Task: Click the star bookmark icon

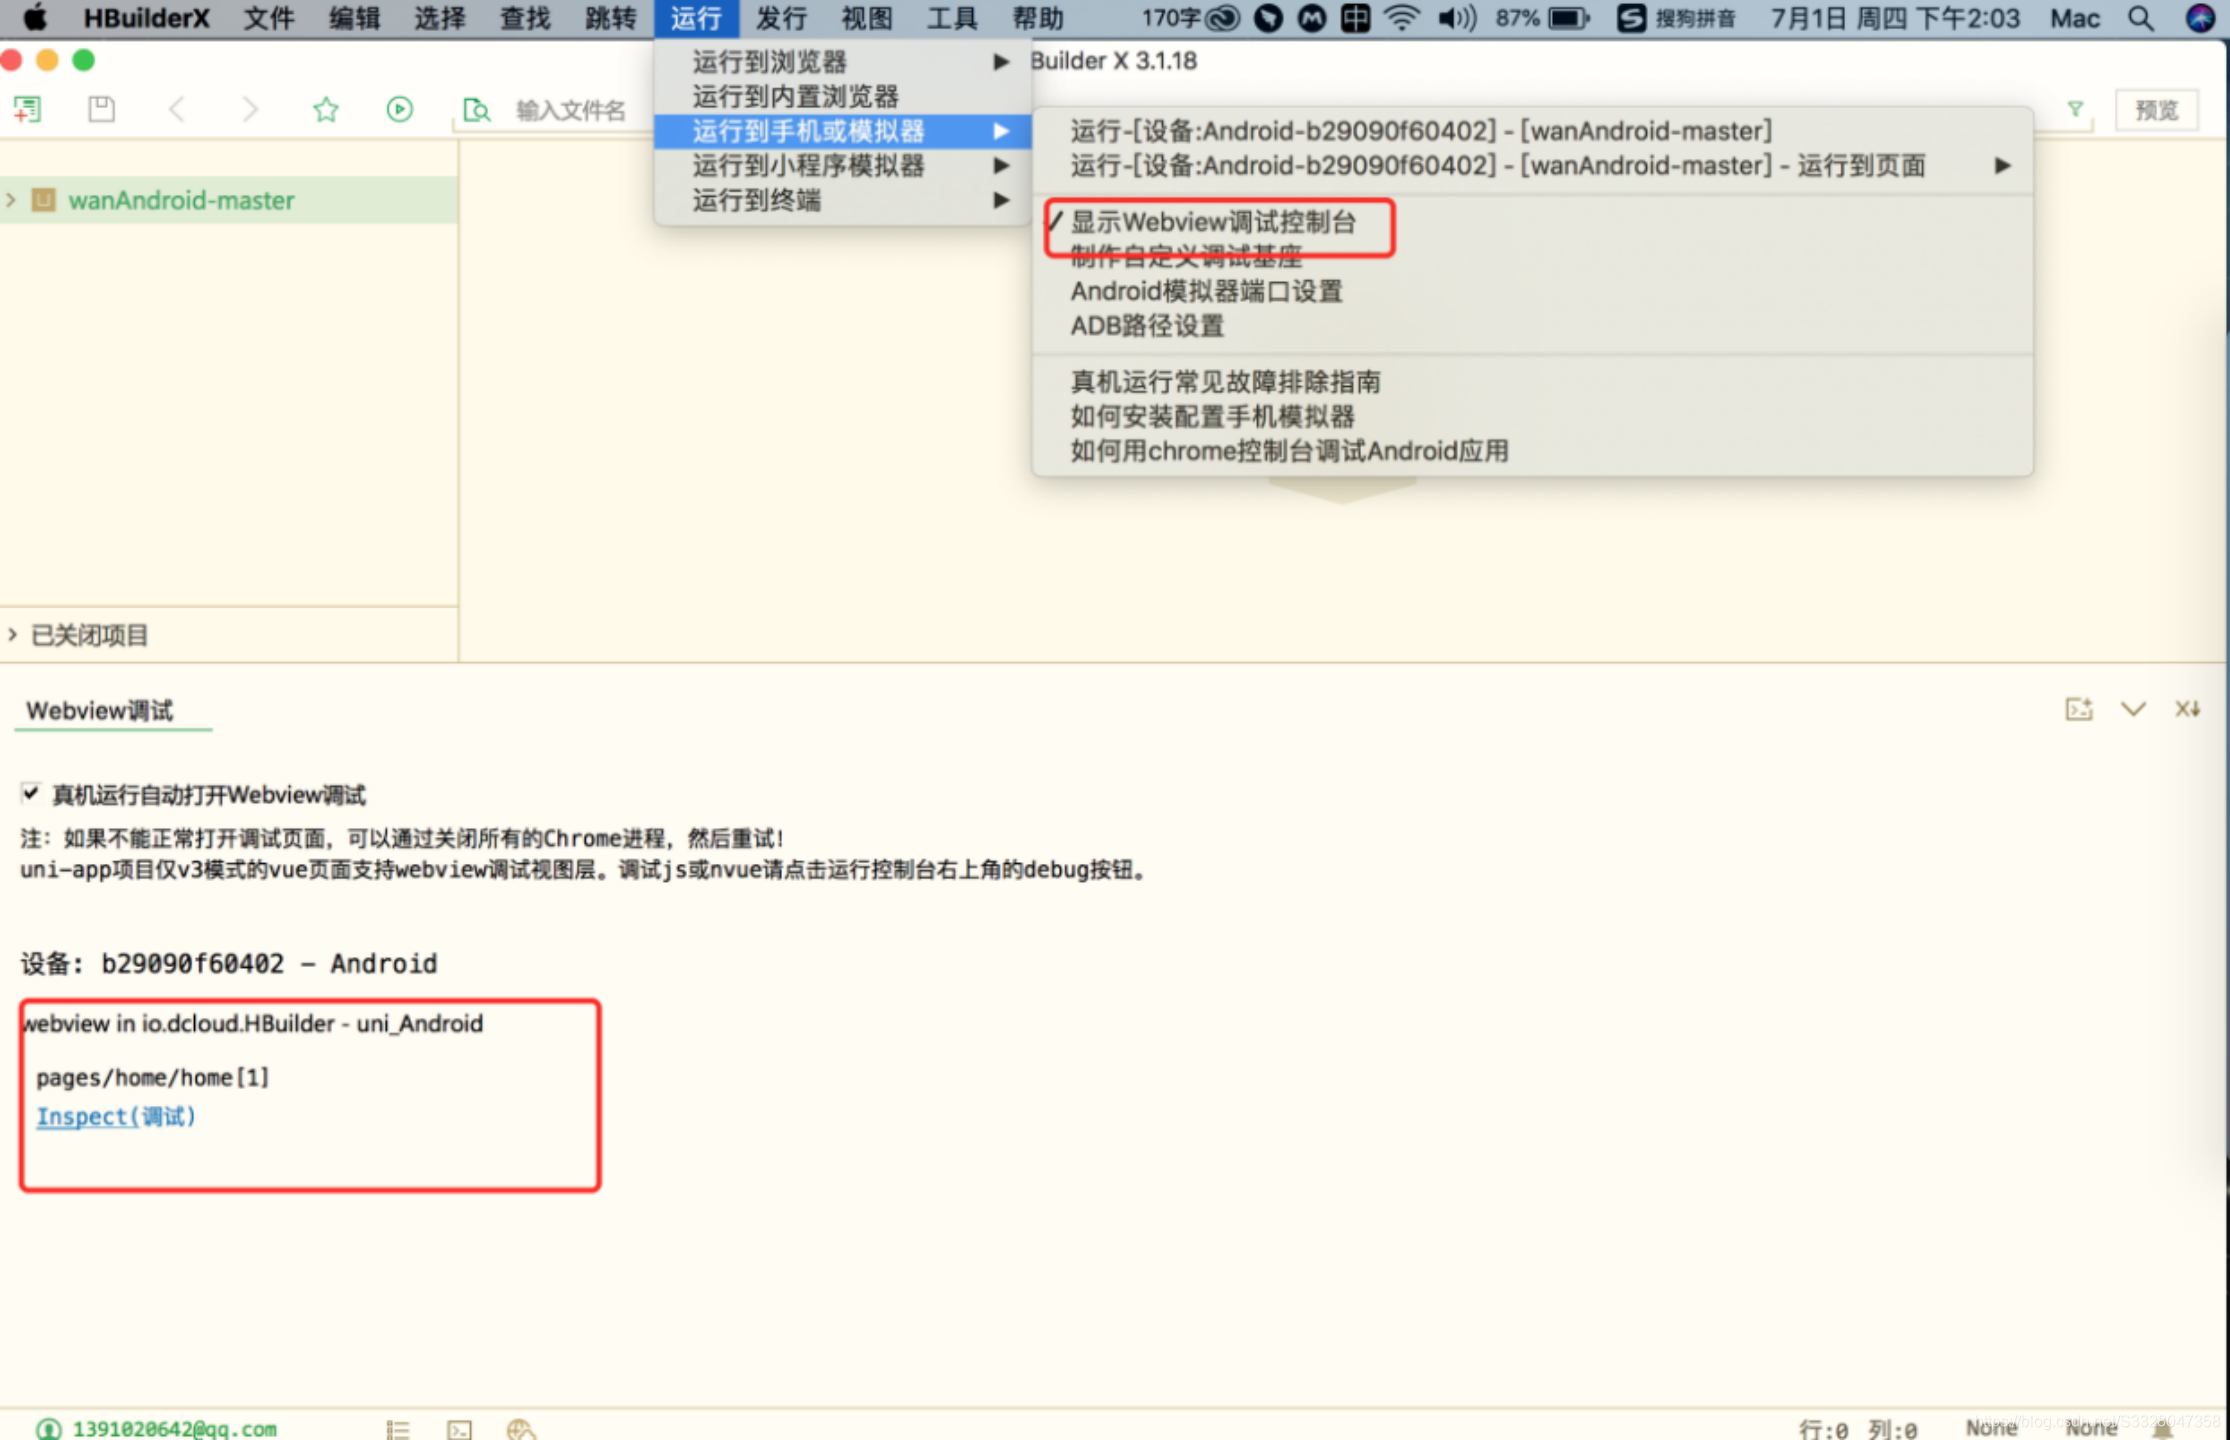Action: (x=325, y=109)
